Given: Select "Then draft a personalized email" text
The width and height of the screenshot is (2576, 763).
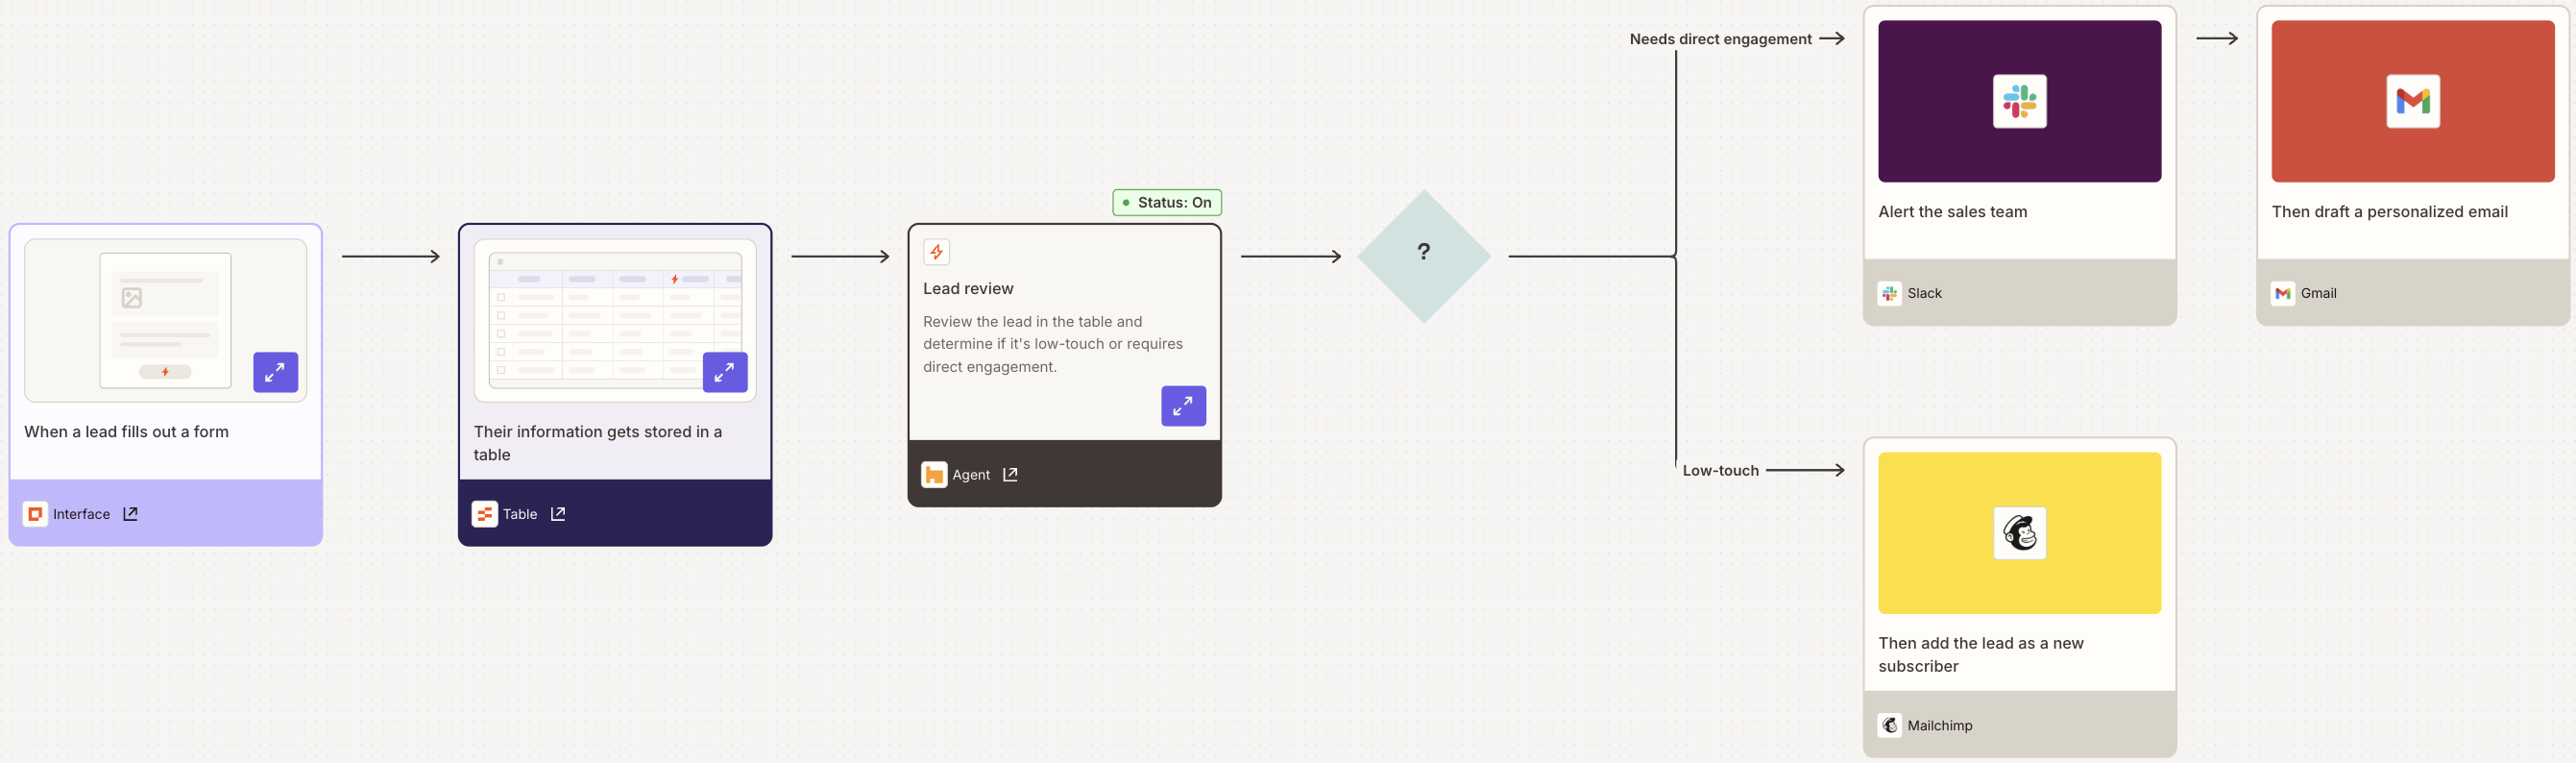Looking at the screenshot, I should coord(2389,212).
